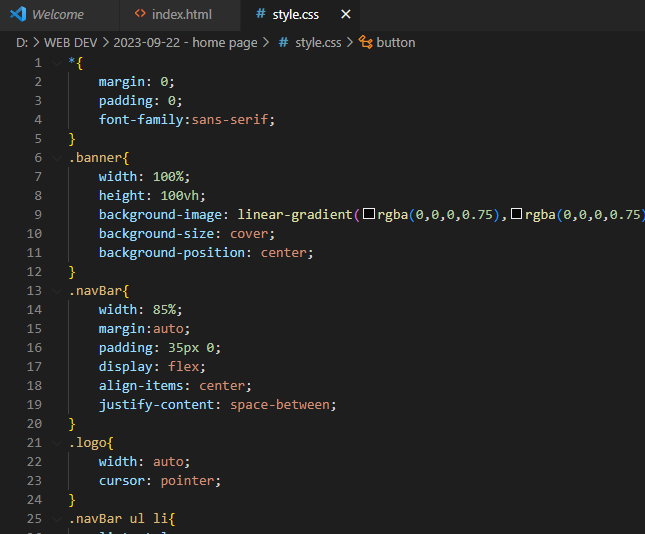This screenshot has width=645, height=534.
Task: Click the 'space-between' value
Action: click(x=280, y=405)
